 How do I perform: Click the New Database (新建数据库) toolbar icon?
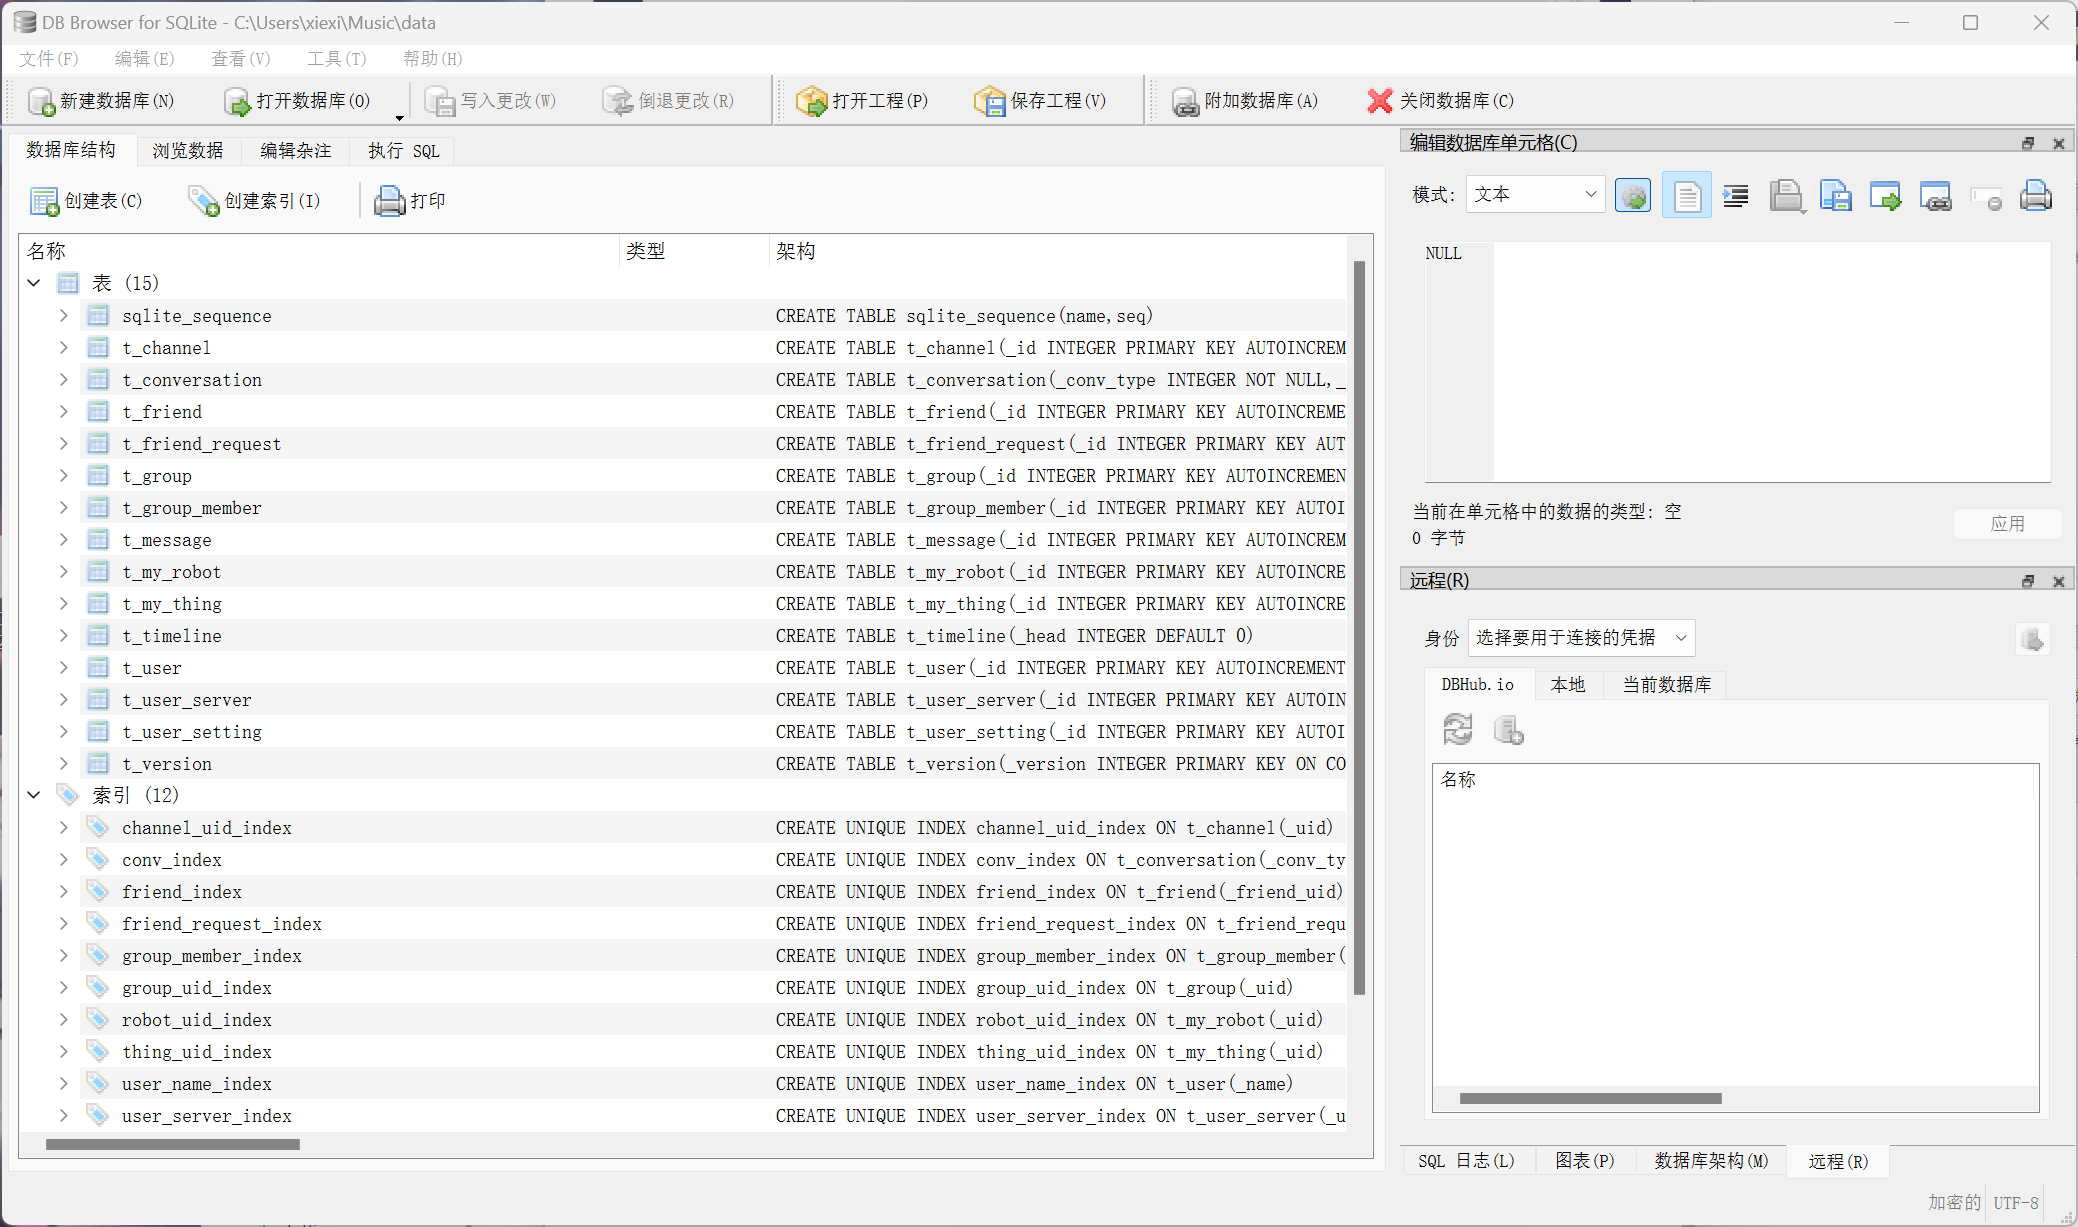41,101
